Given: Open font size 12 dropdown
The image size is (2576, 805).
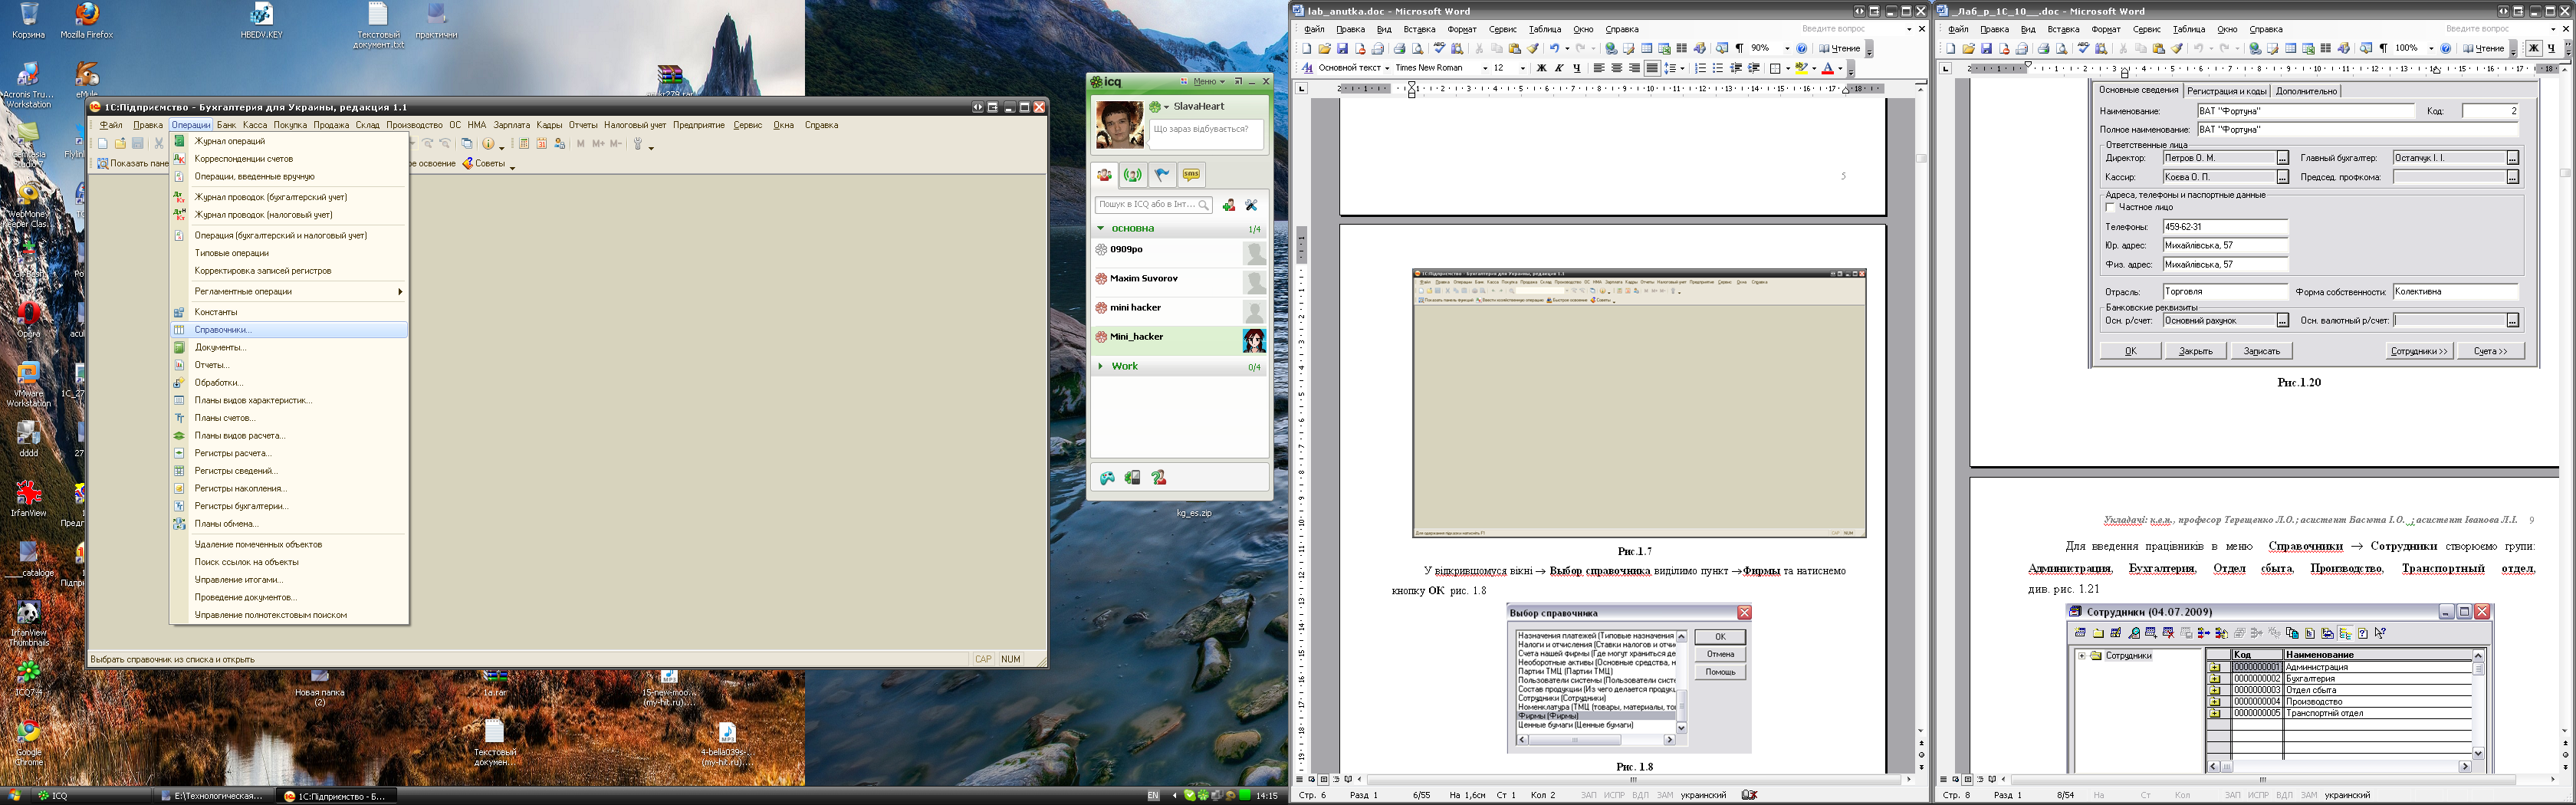Looking at the screenshot, I should click(x=1523, y=68).
